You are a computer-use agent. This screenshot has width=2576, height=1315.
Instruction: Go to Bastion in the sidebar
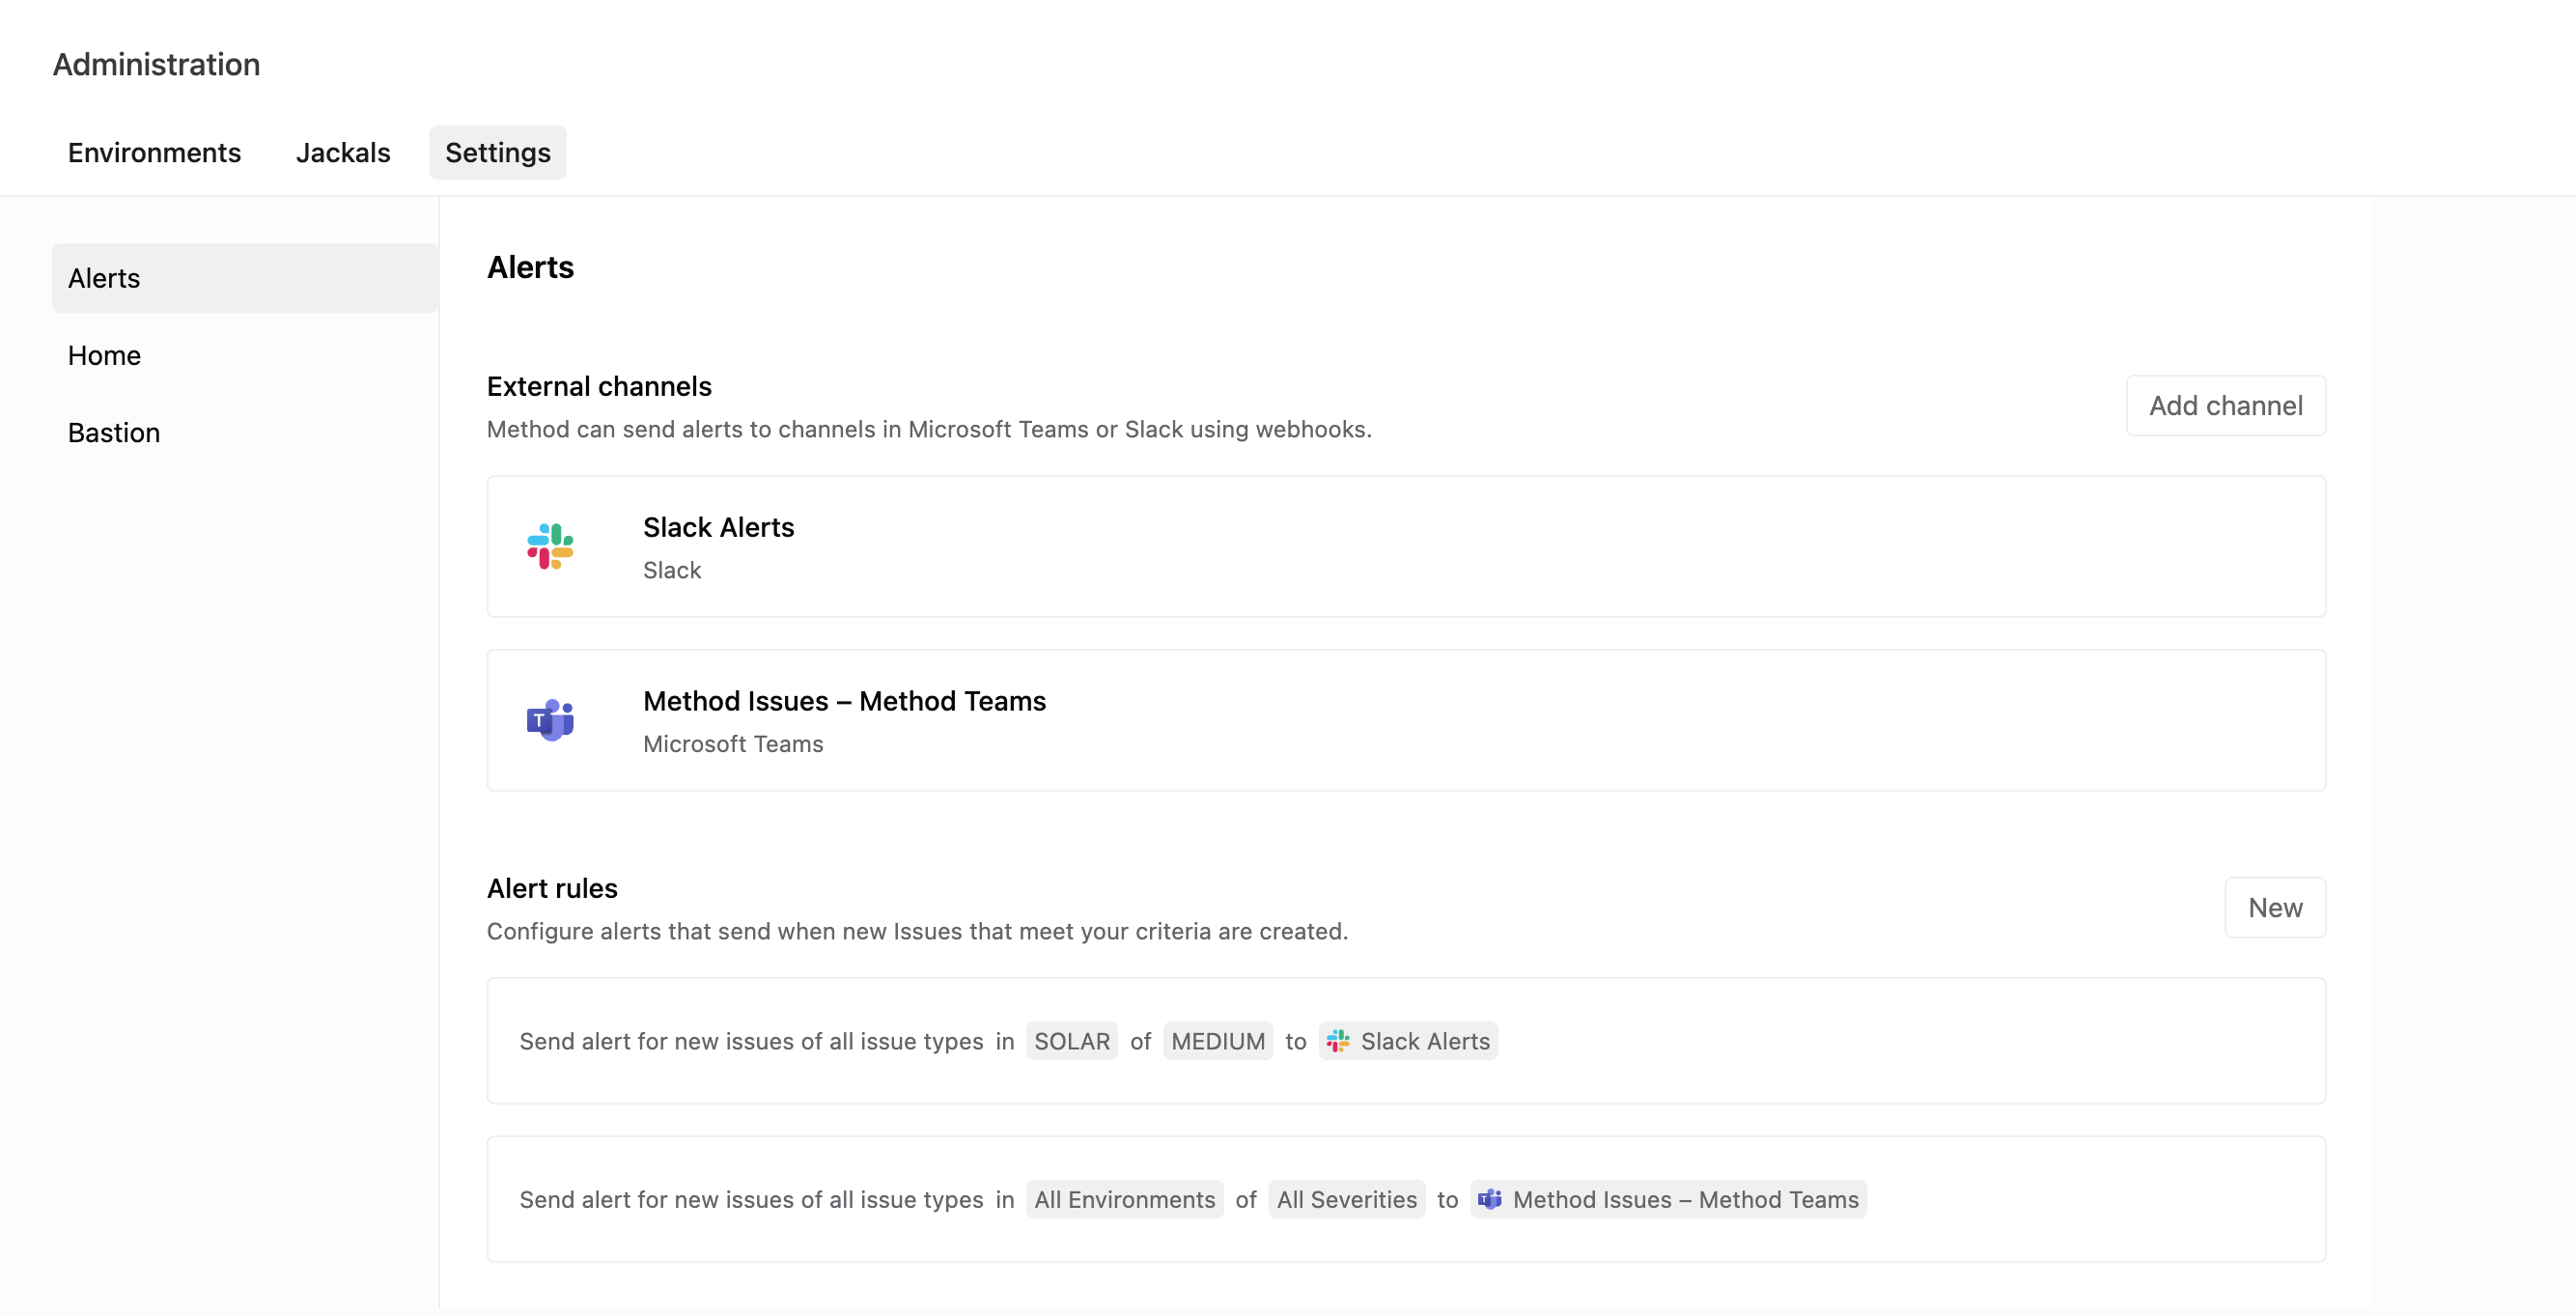[x=114, y=432]
